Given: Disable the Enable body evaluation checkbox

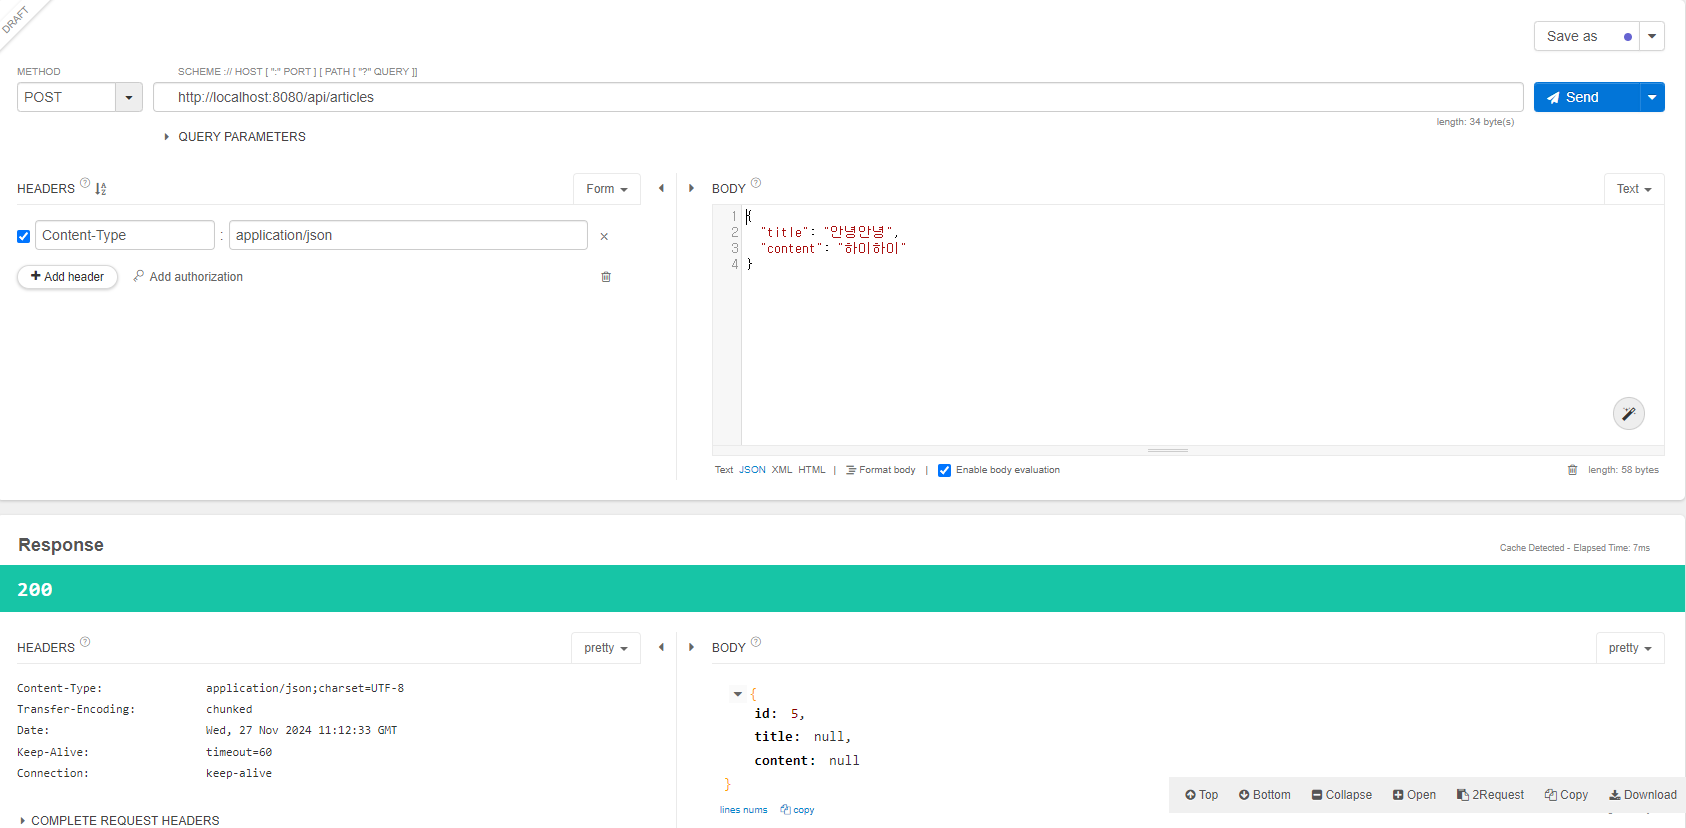Looking at the screenshot, I should click(x=944, y=470).
